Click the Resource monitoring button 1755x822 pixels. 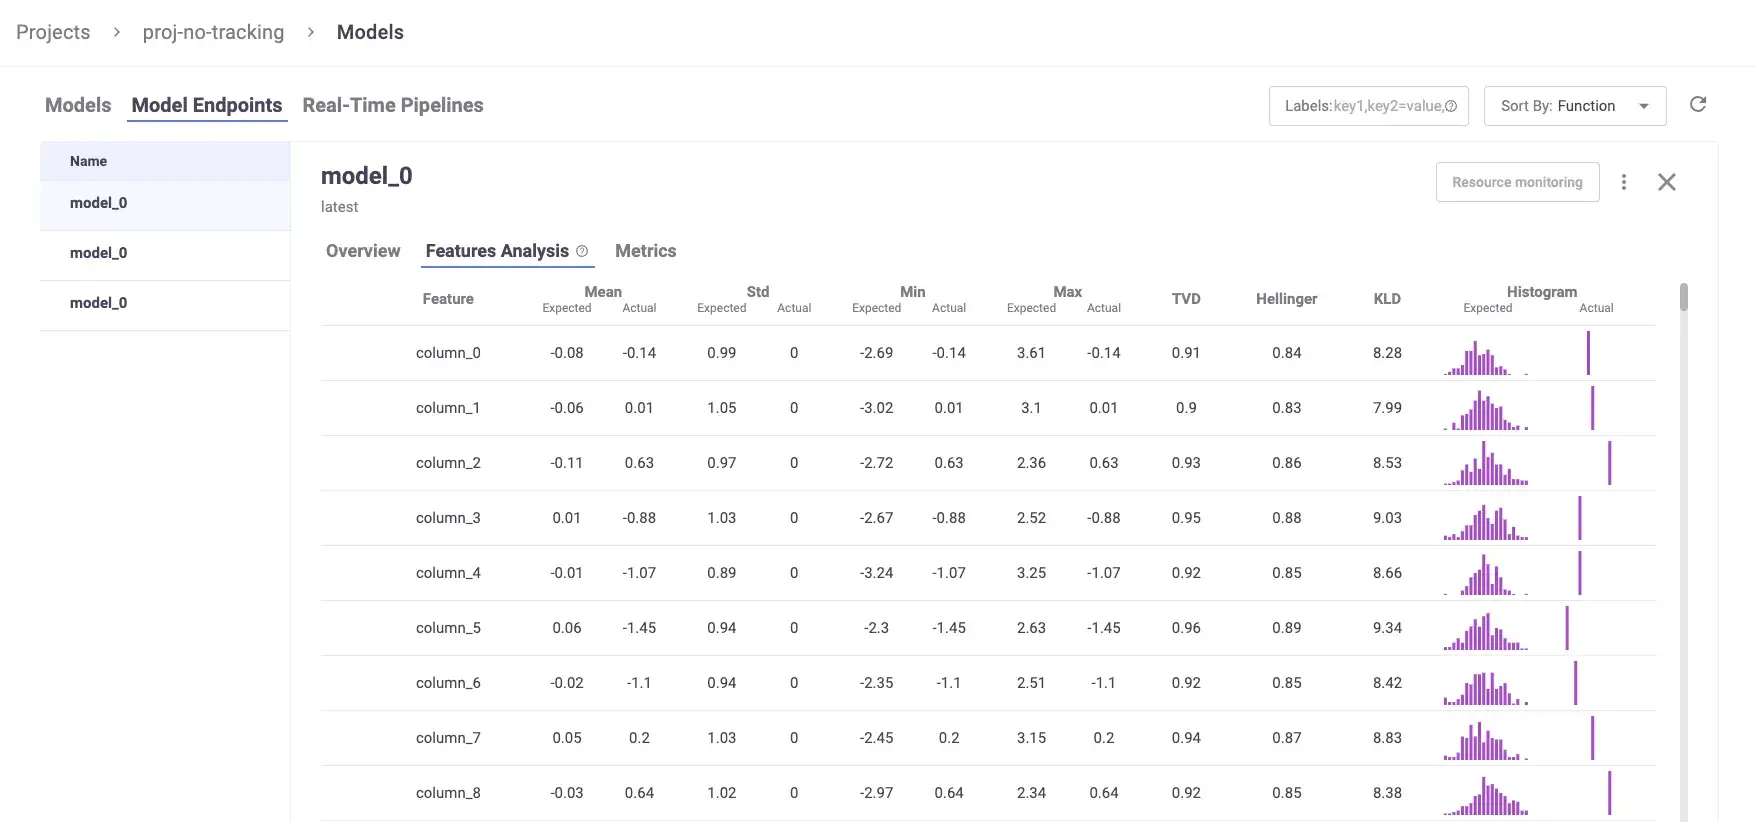coord(1516,182)
